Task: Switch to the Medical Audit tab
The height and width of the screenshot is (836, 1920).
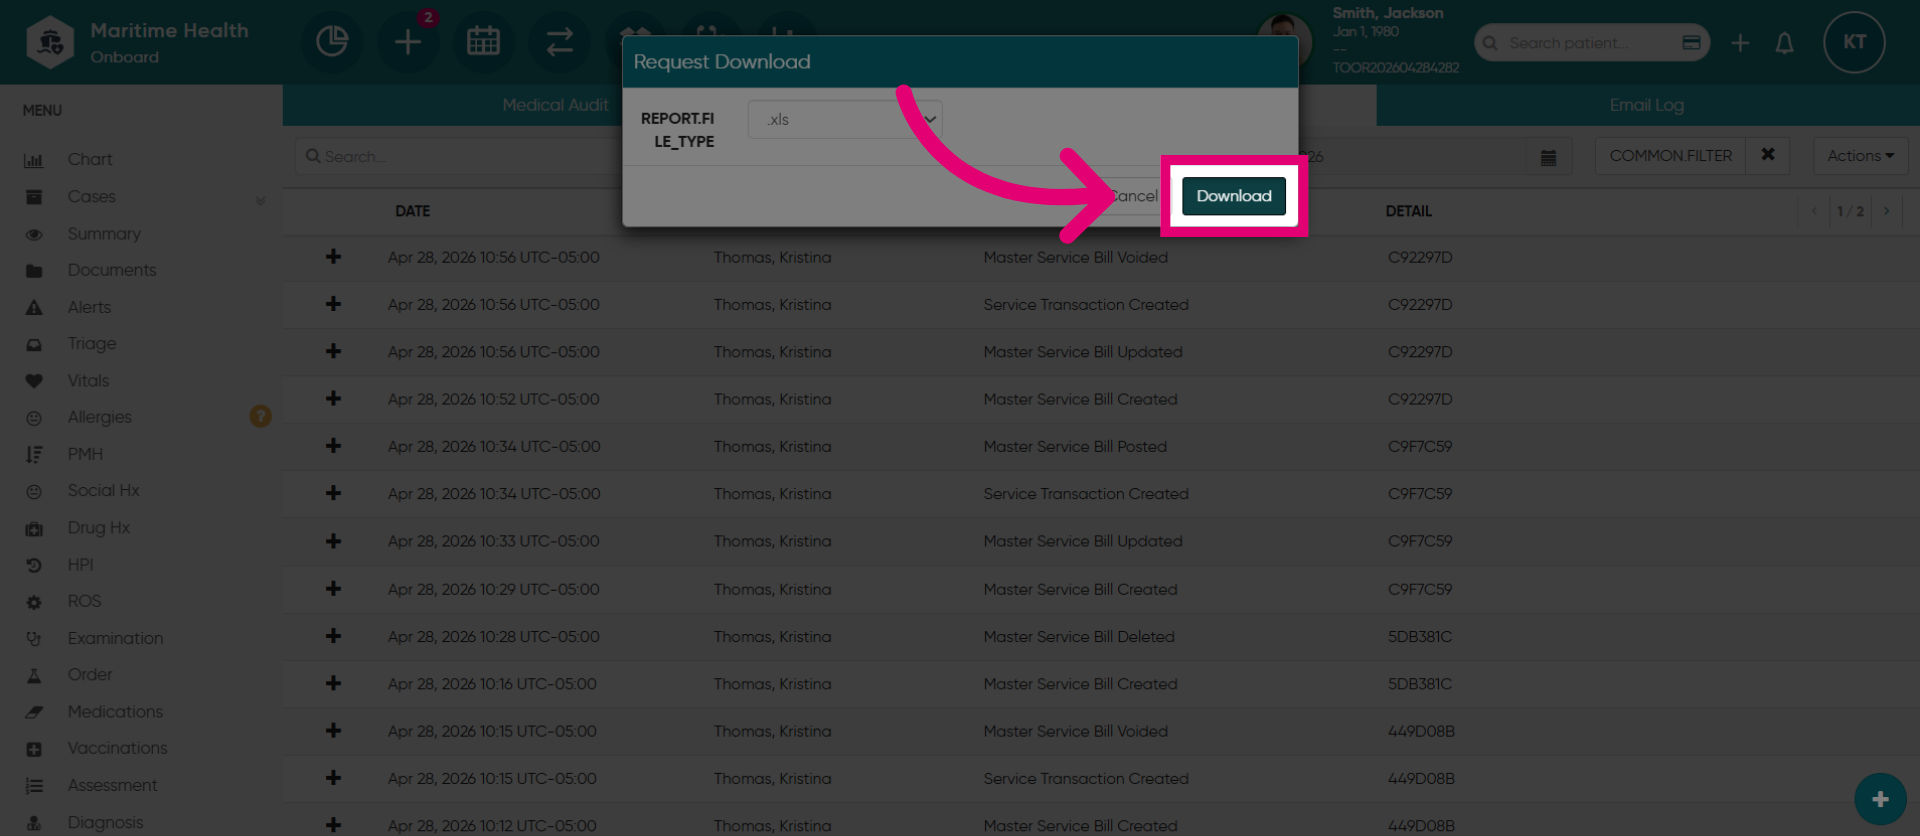Action: [555, 105]
